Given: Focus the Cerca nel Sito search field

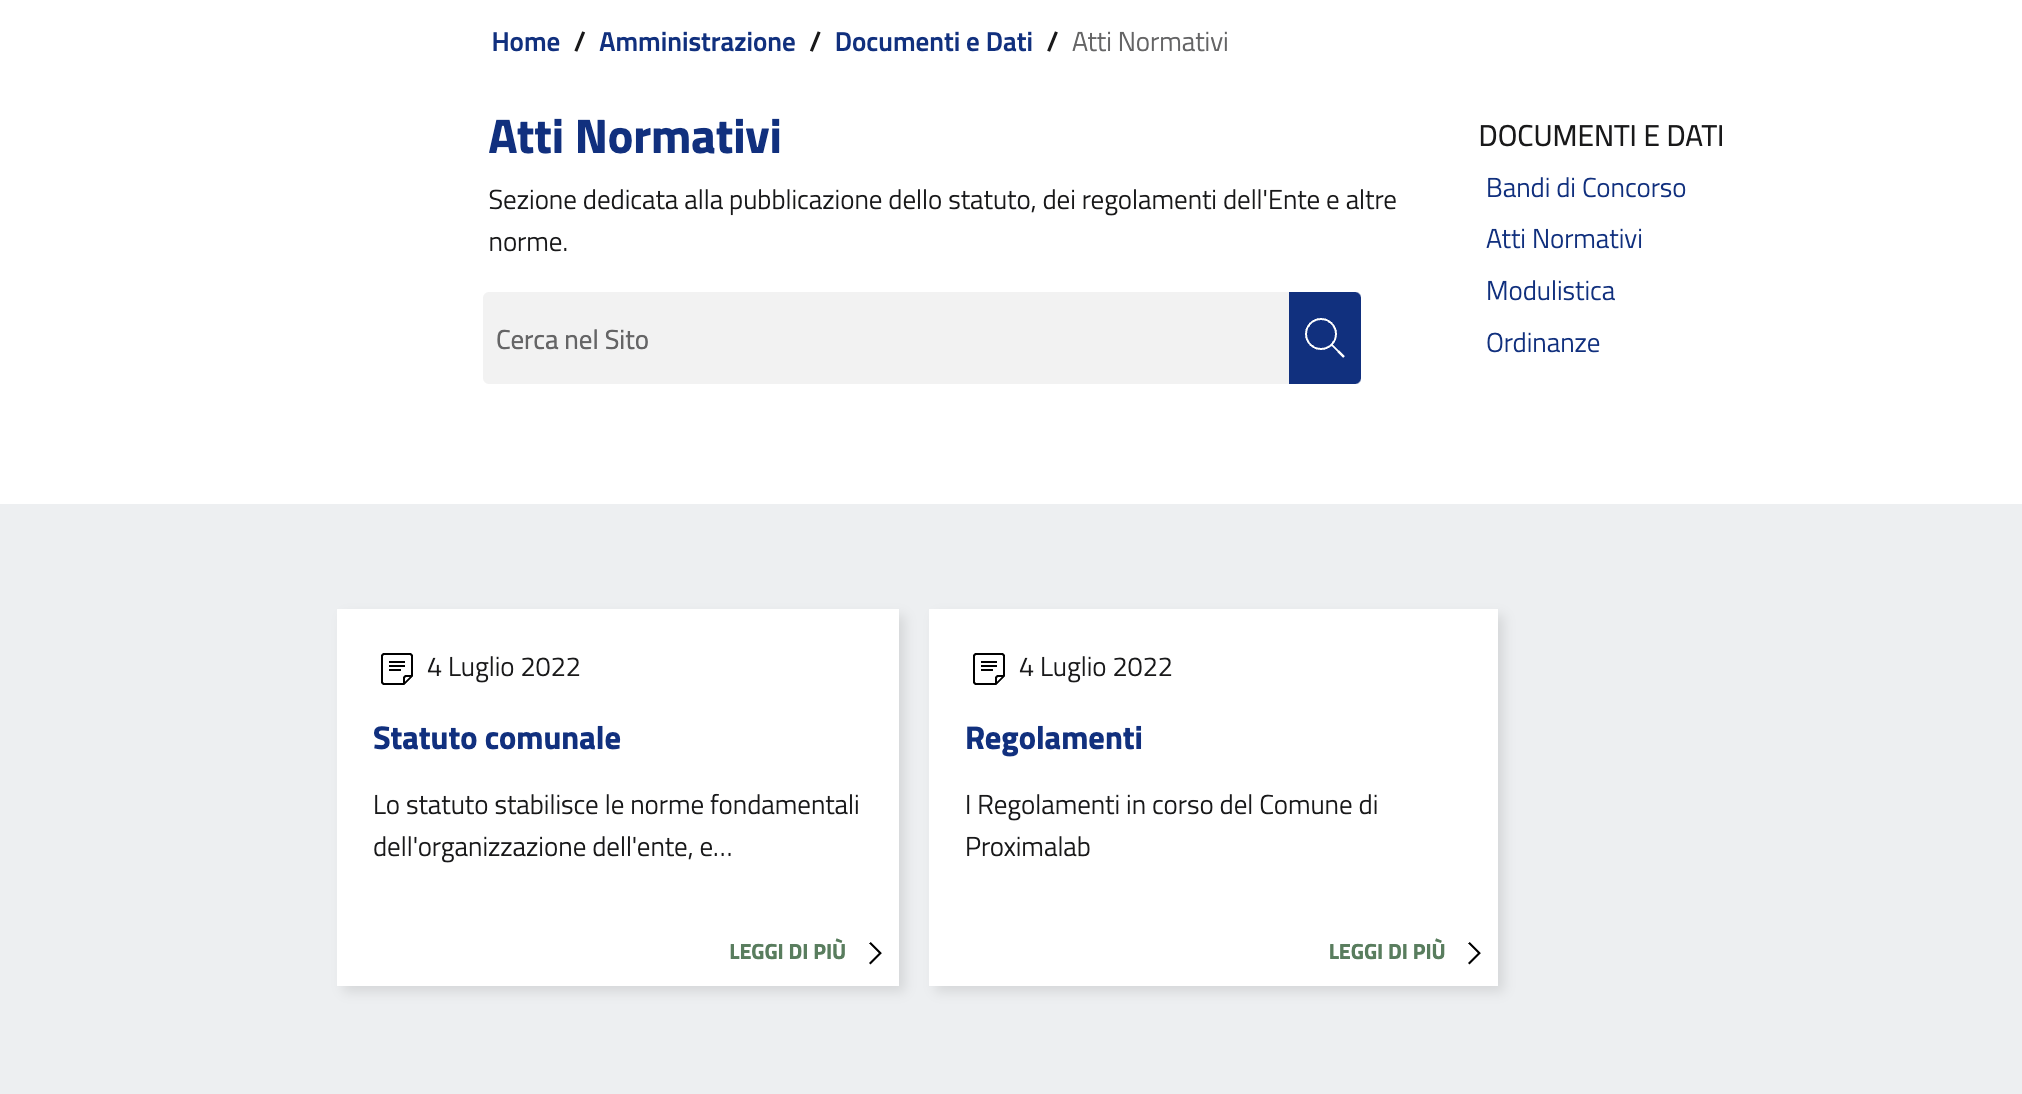Looking at the screenshot, I should [x=885, y=339].
